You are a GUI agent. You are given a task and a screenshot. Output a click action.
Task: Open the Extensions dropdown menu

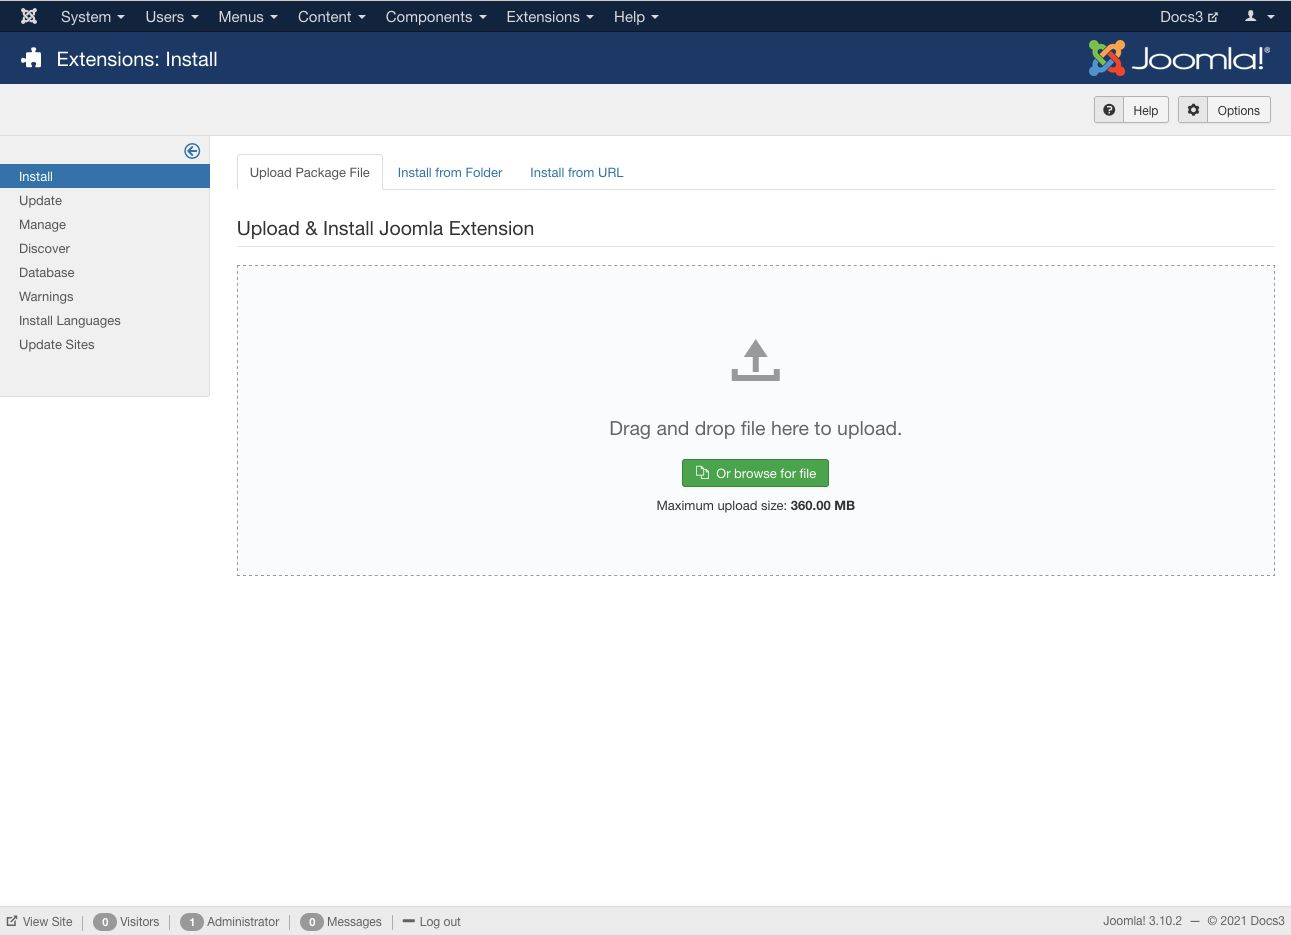[x=549, y=16]
